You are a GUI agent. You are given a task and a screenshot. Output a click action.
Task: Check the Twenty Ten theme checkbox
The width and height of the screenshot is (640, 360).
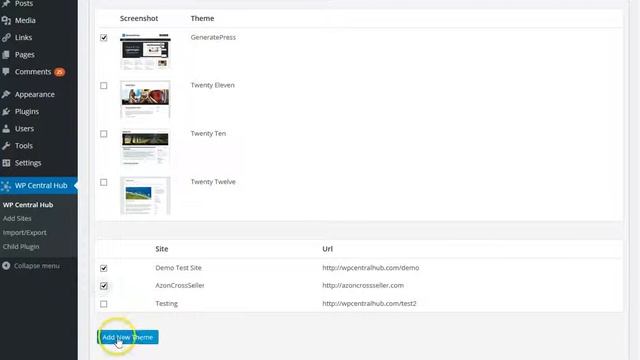[x=104, y=134]
